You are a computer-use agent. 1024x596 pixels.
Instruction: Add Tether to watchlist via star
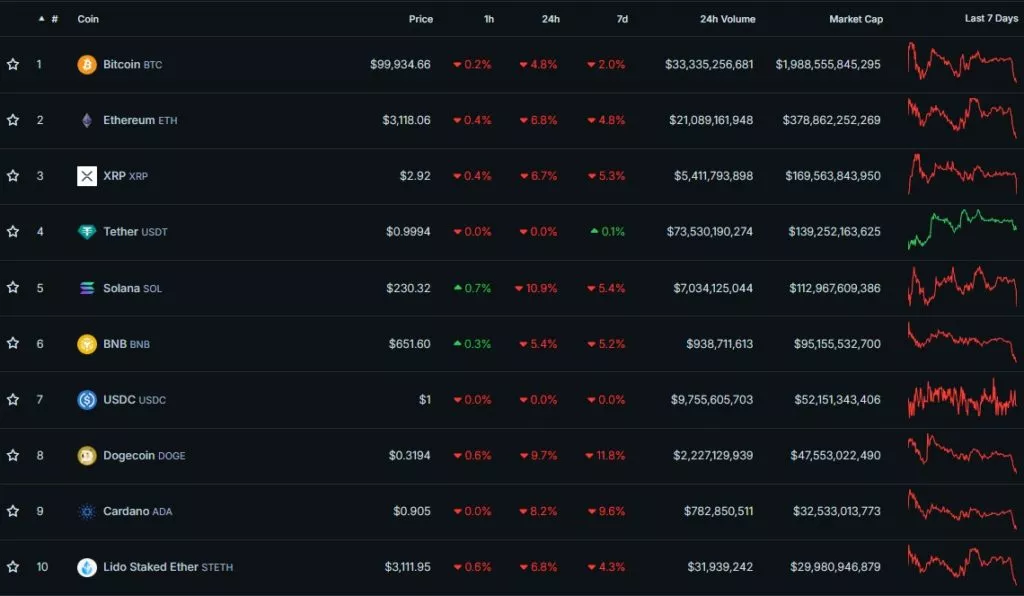(12, 231)
